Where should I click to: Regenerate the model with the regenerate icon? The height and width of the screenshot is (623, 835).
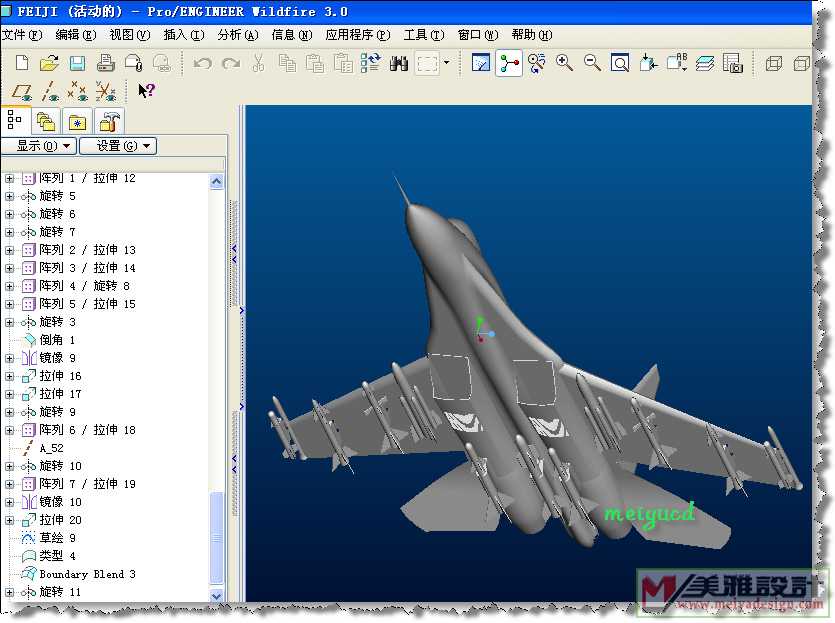point(371,63)
